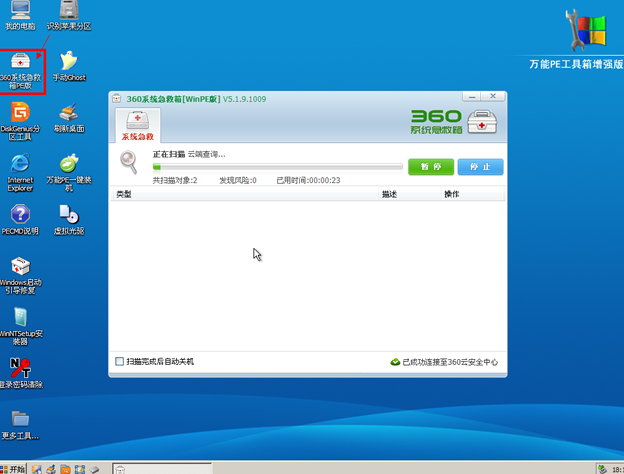Click the brush quick launch icon on the taskbar
This screenshot has width=624, height=474.
click(51, 469)
